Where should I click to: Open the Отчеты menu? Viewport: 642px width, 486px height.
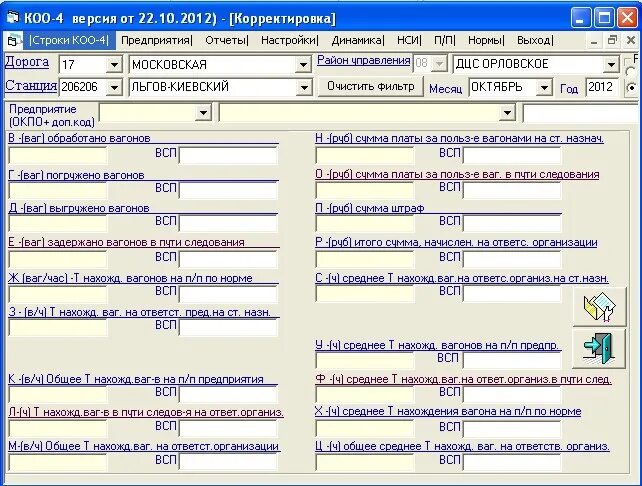226,40
